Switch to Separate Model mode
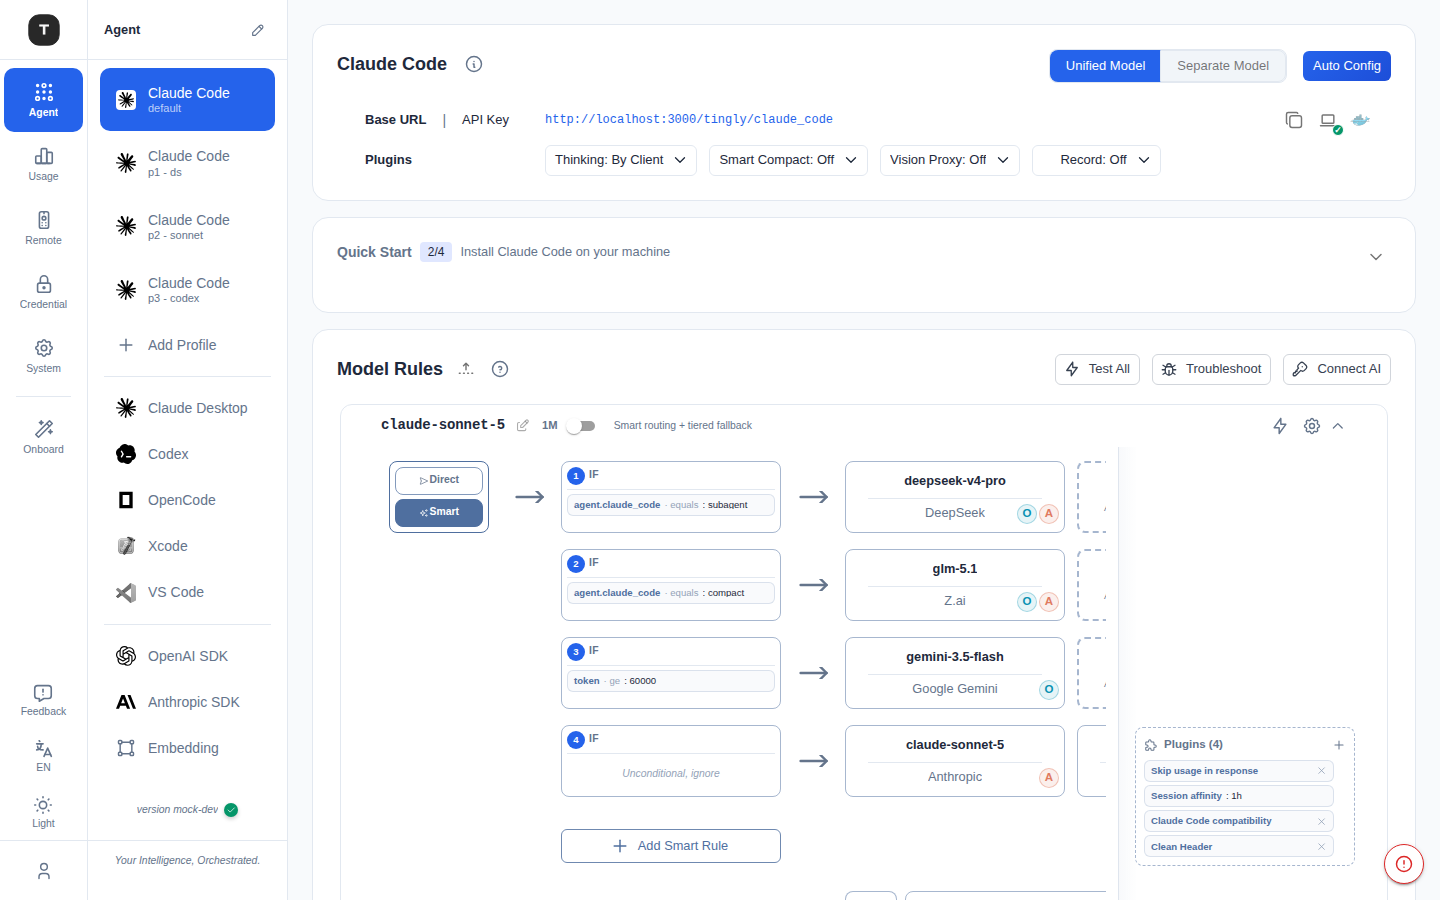Image resolution: width=1440 pixels, height=900 pixels. pos(1223,66)
